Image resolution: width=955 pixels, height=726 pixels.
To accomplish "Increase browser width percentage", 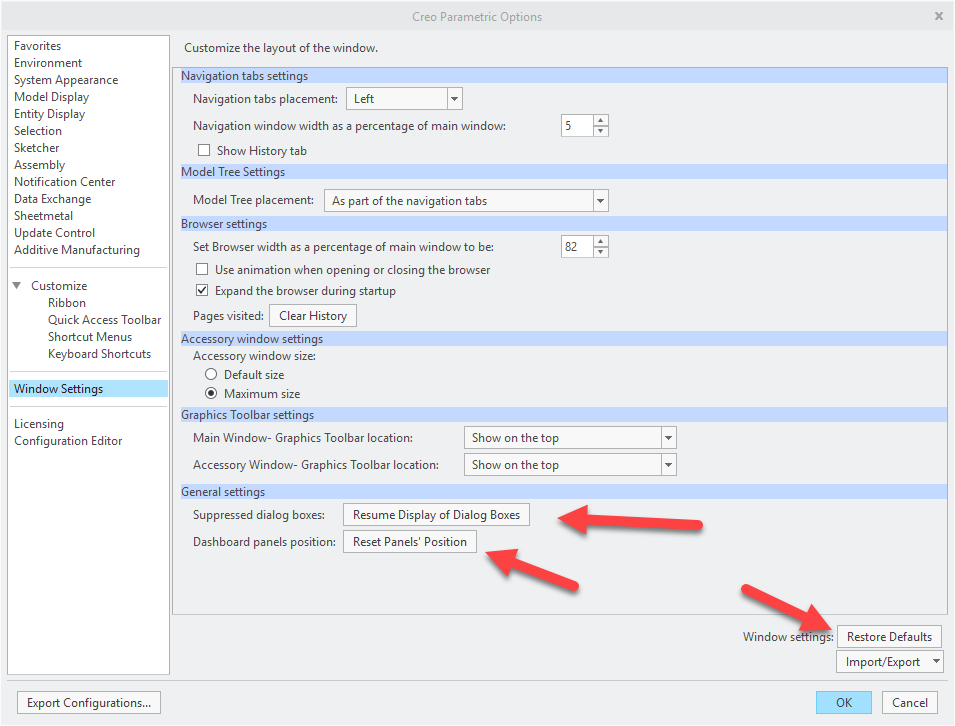I will click(601, 241).
